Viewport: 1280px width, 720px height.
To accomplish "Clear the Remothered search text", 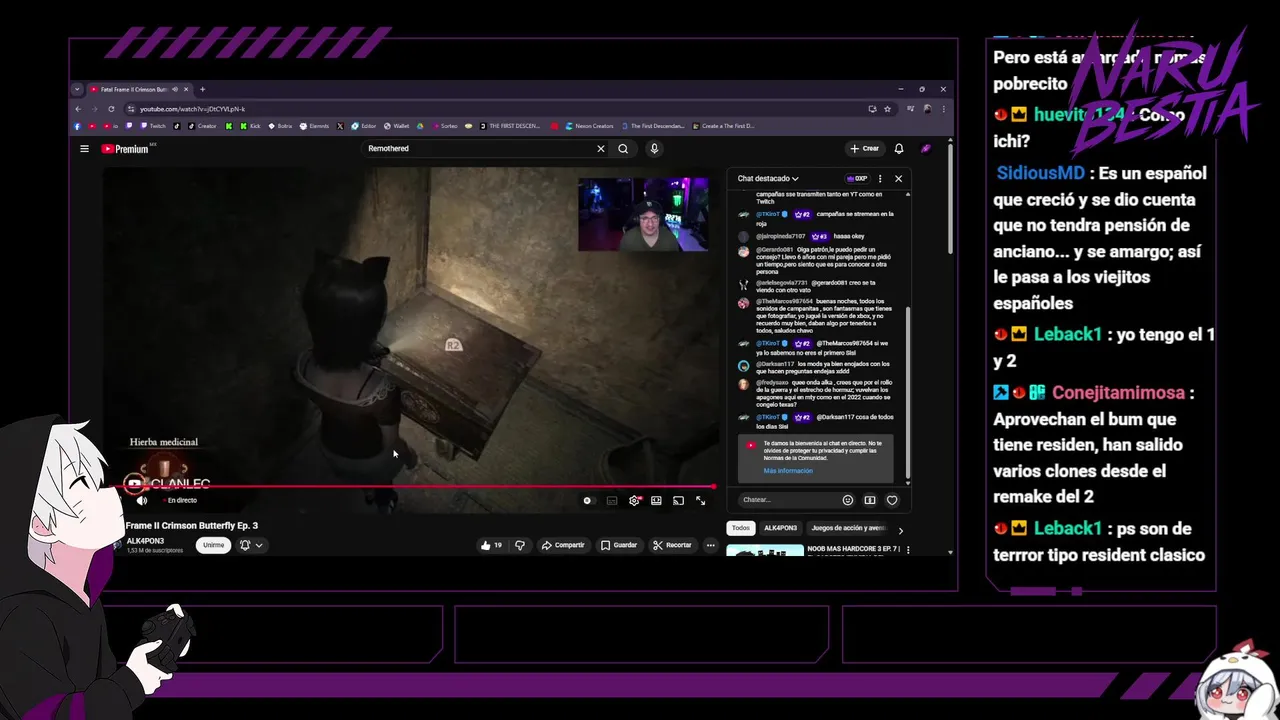I will (601, 149).
